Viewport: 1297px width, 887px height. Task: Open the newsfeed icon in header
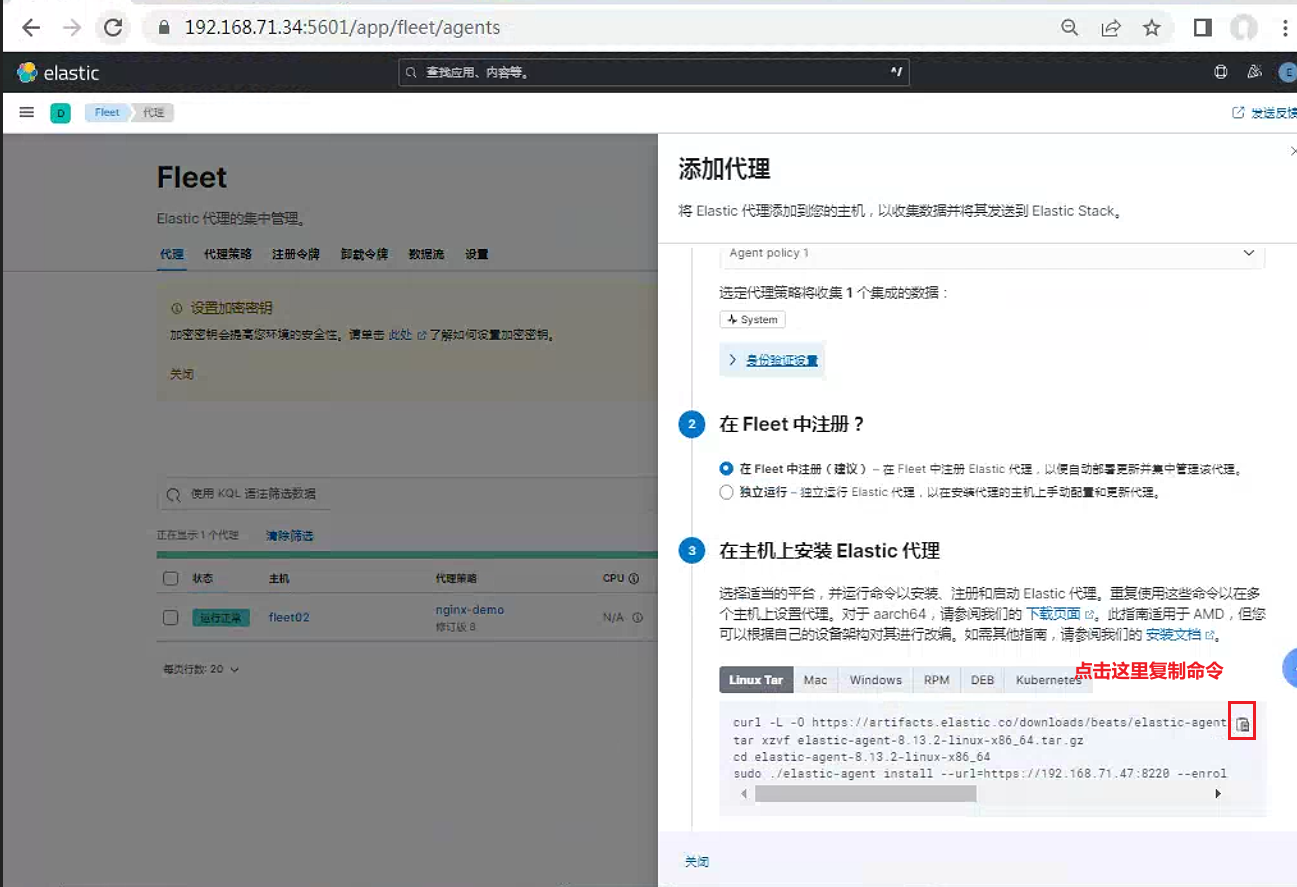coord(1254,72)
